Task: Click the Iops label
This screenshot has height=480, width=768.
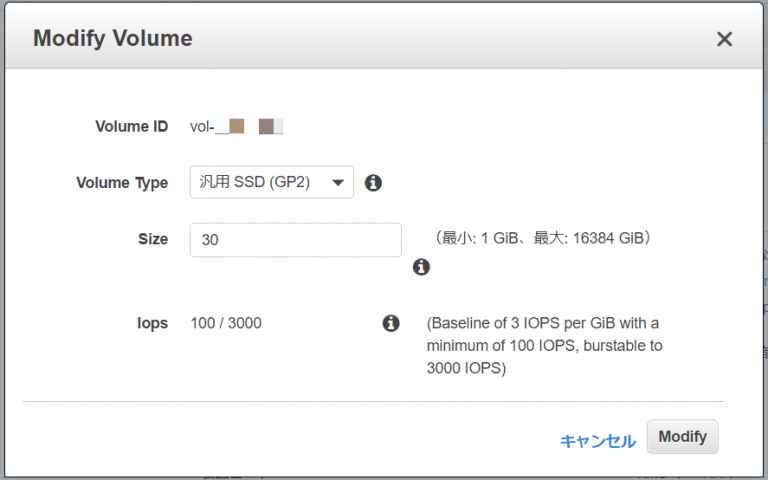Action: (152, 323)
